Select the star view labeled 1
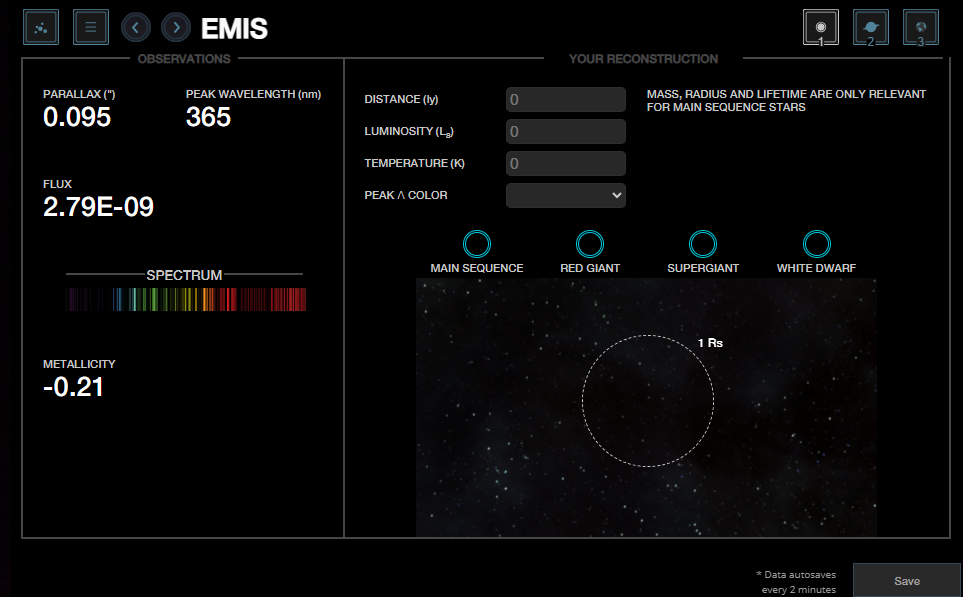This screenshot has width=963, height=597. 820,27
